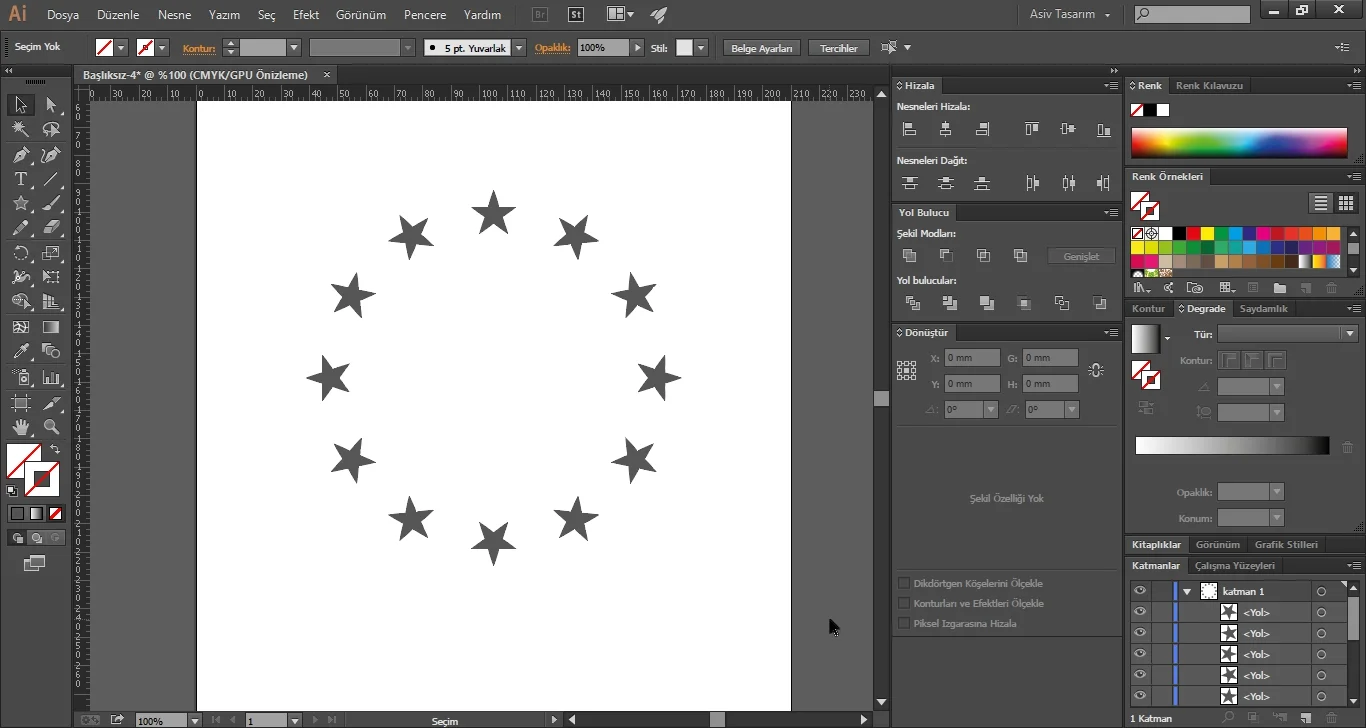Set fill mode to None in toolbox
The width and height of the screenshot is (1366, 728).
pyautogui.click(x=56, y=513)
